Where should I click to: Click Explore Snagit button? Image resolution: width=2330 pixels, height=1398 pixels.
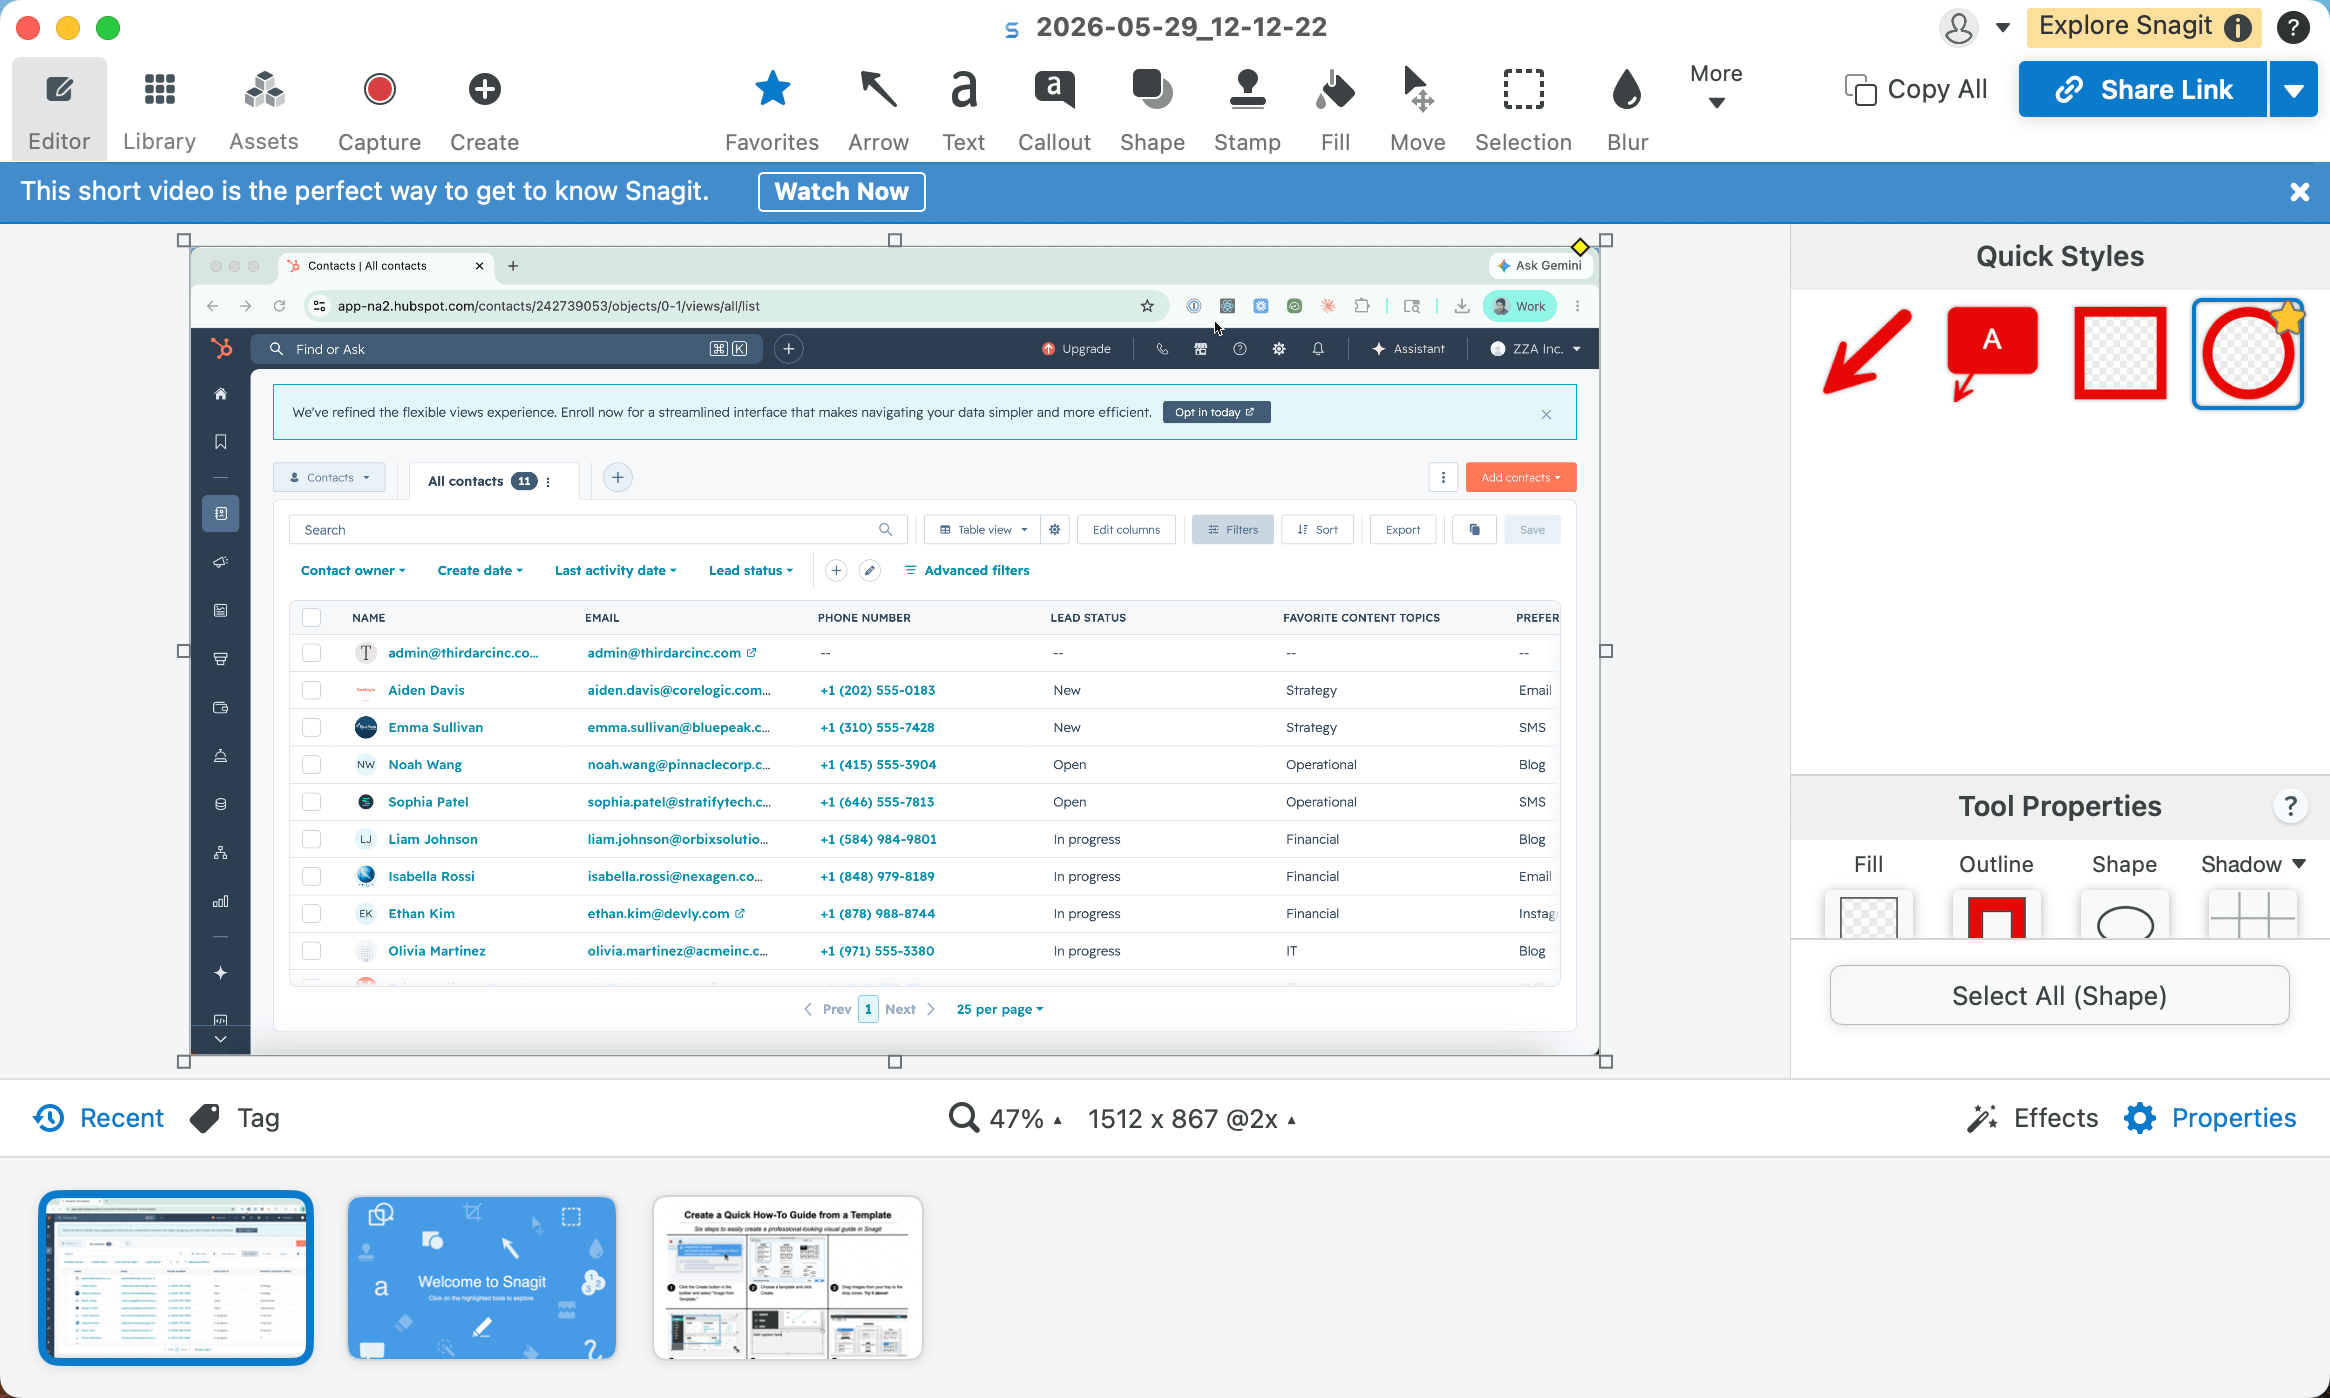click(2142, 27)
